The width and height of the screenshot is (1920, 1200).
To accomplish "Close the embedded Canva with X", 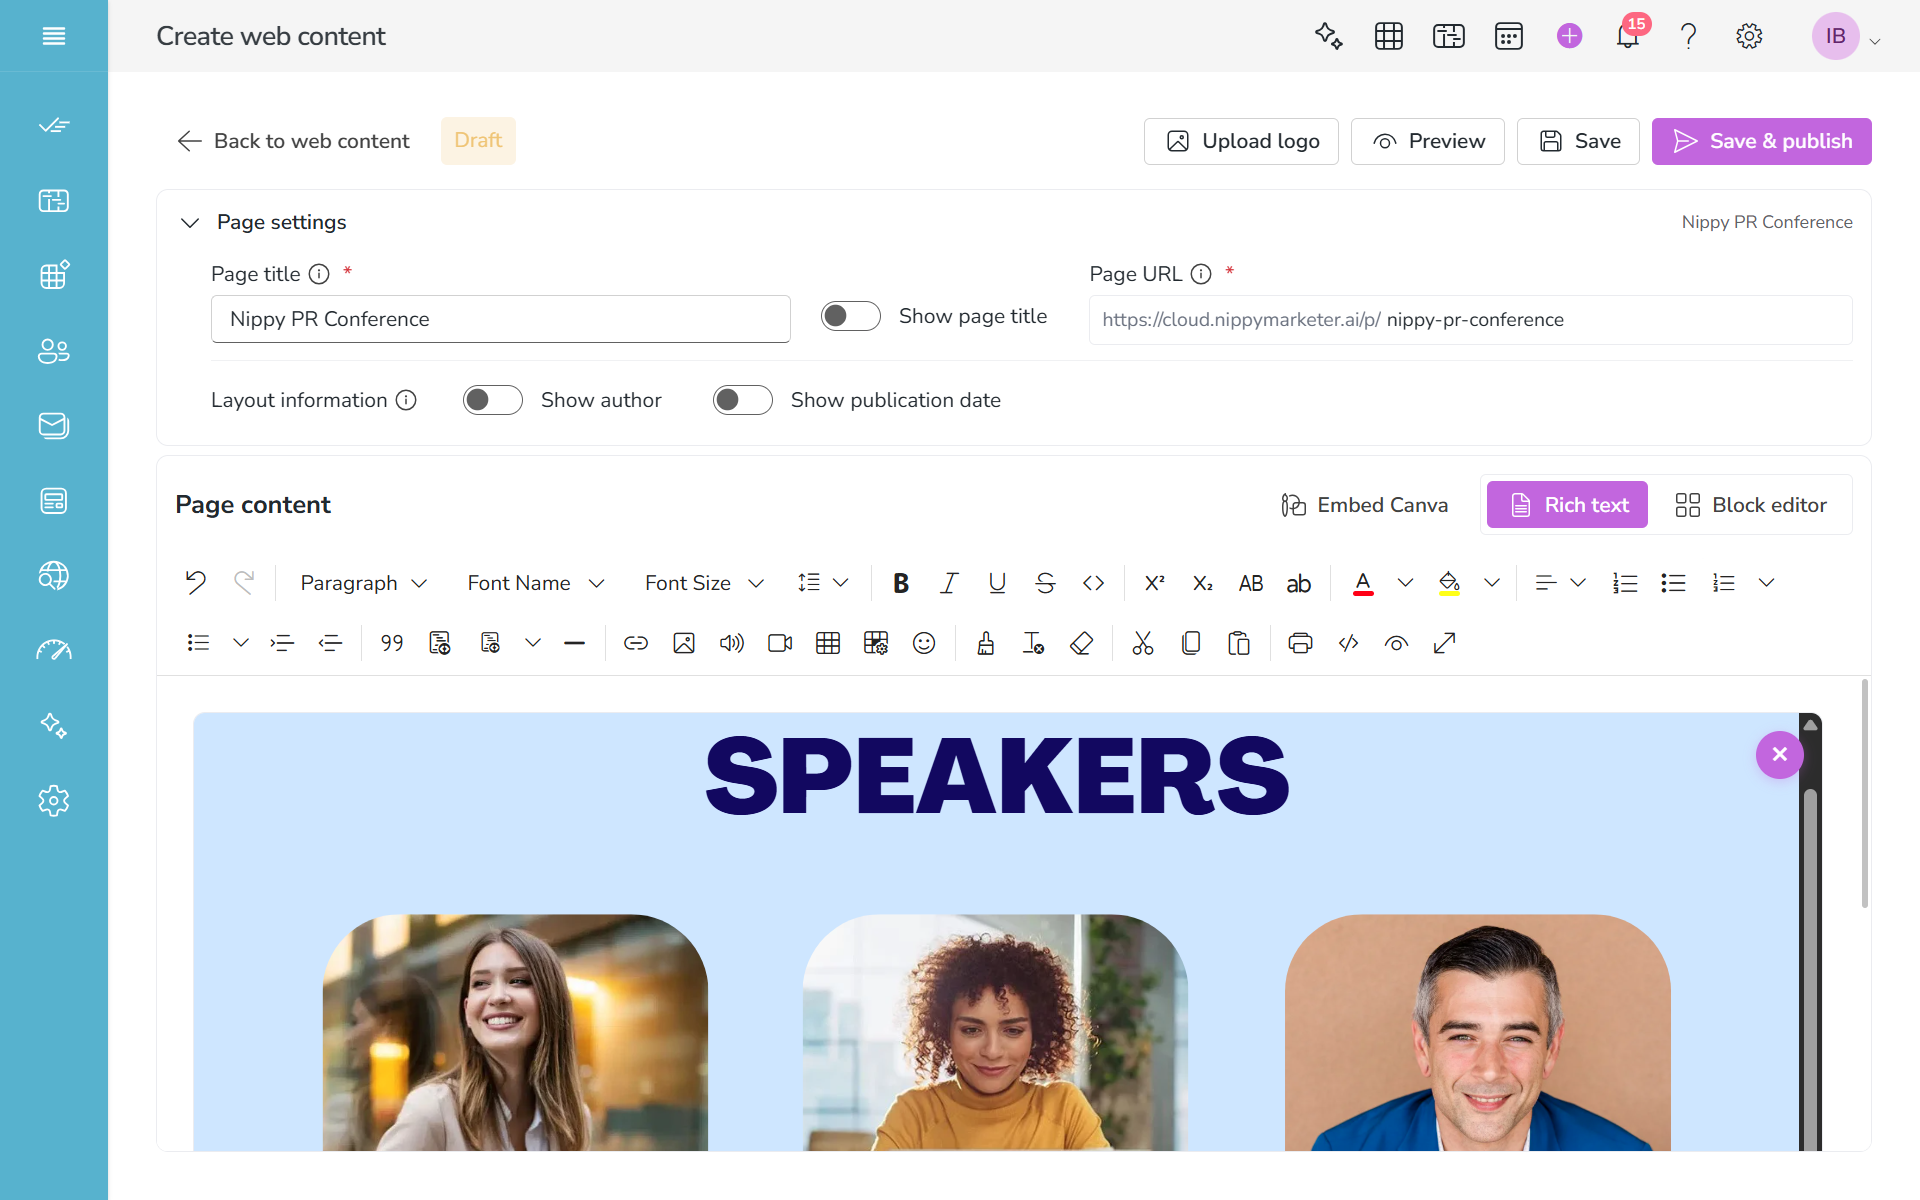I will 1780,755.
